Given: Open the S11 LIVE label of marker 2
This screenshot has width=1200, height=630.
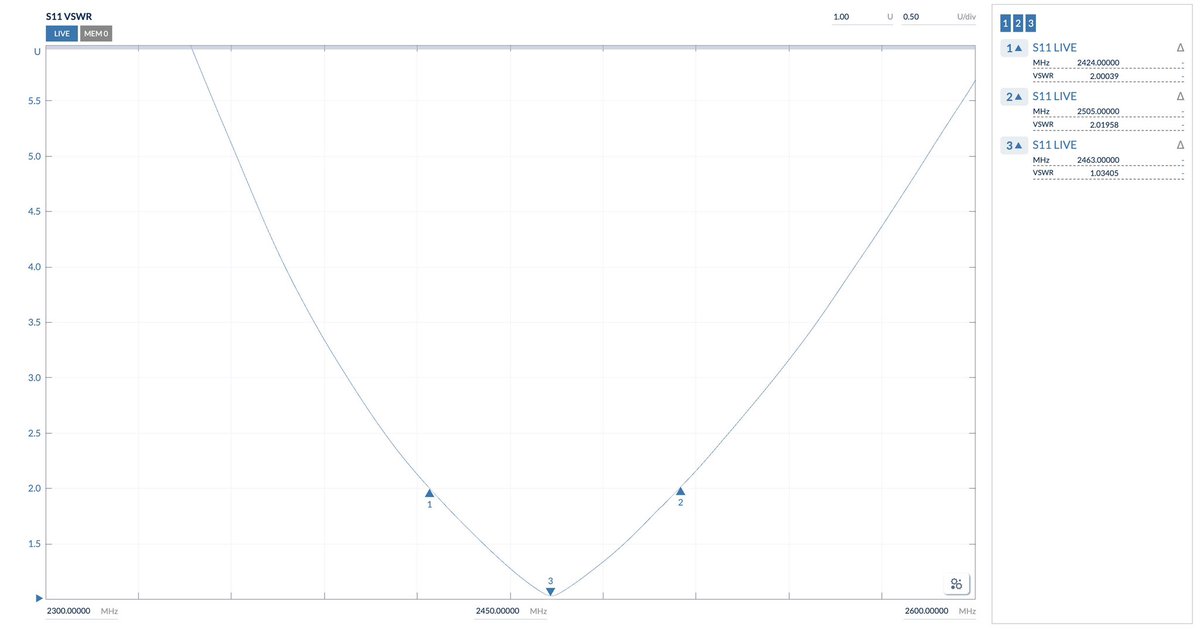Looking at the screenshot, I should click(x=1054, y=97).
